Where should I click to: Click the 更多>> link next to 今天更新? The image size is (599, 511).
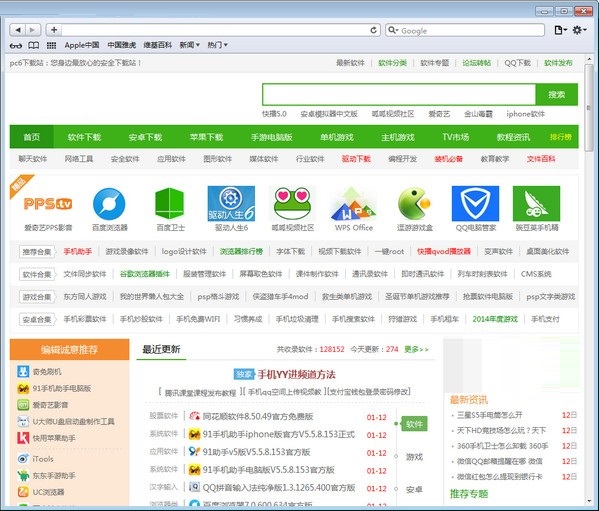point(416,349)
